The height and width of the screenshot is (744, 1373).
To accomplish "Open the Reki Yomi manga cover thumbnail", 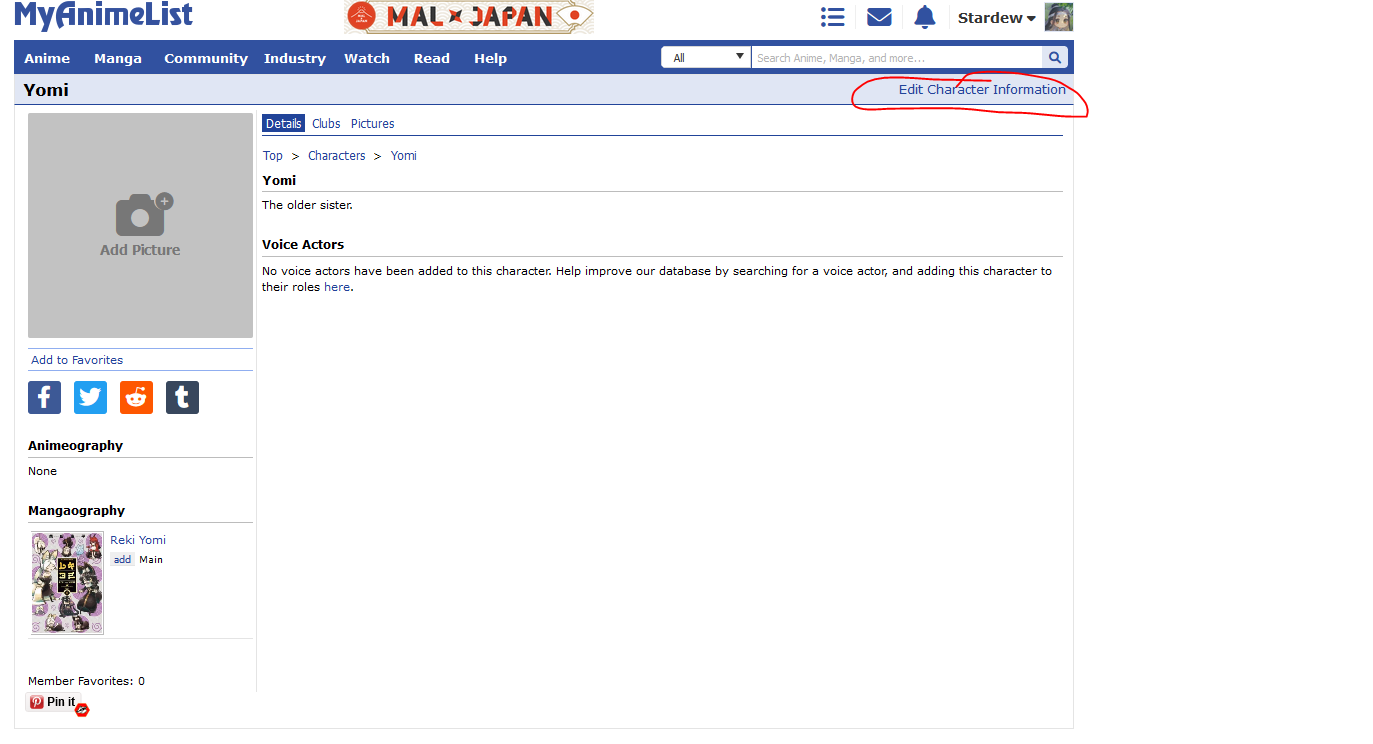I will (x=67, y=583).
